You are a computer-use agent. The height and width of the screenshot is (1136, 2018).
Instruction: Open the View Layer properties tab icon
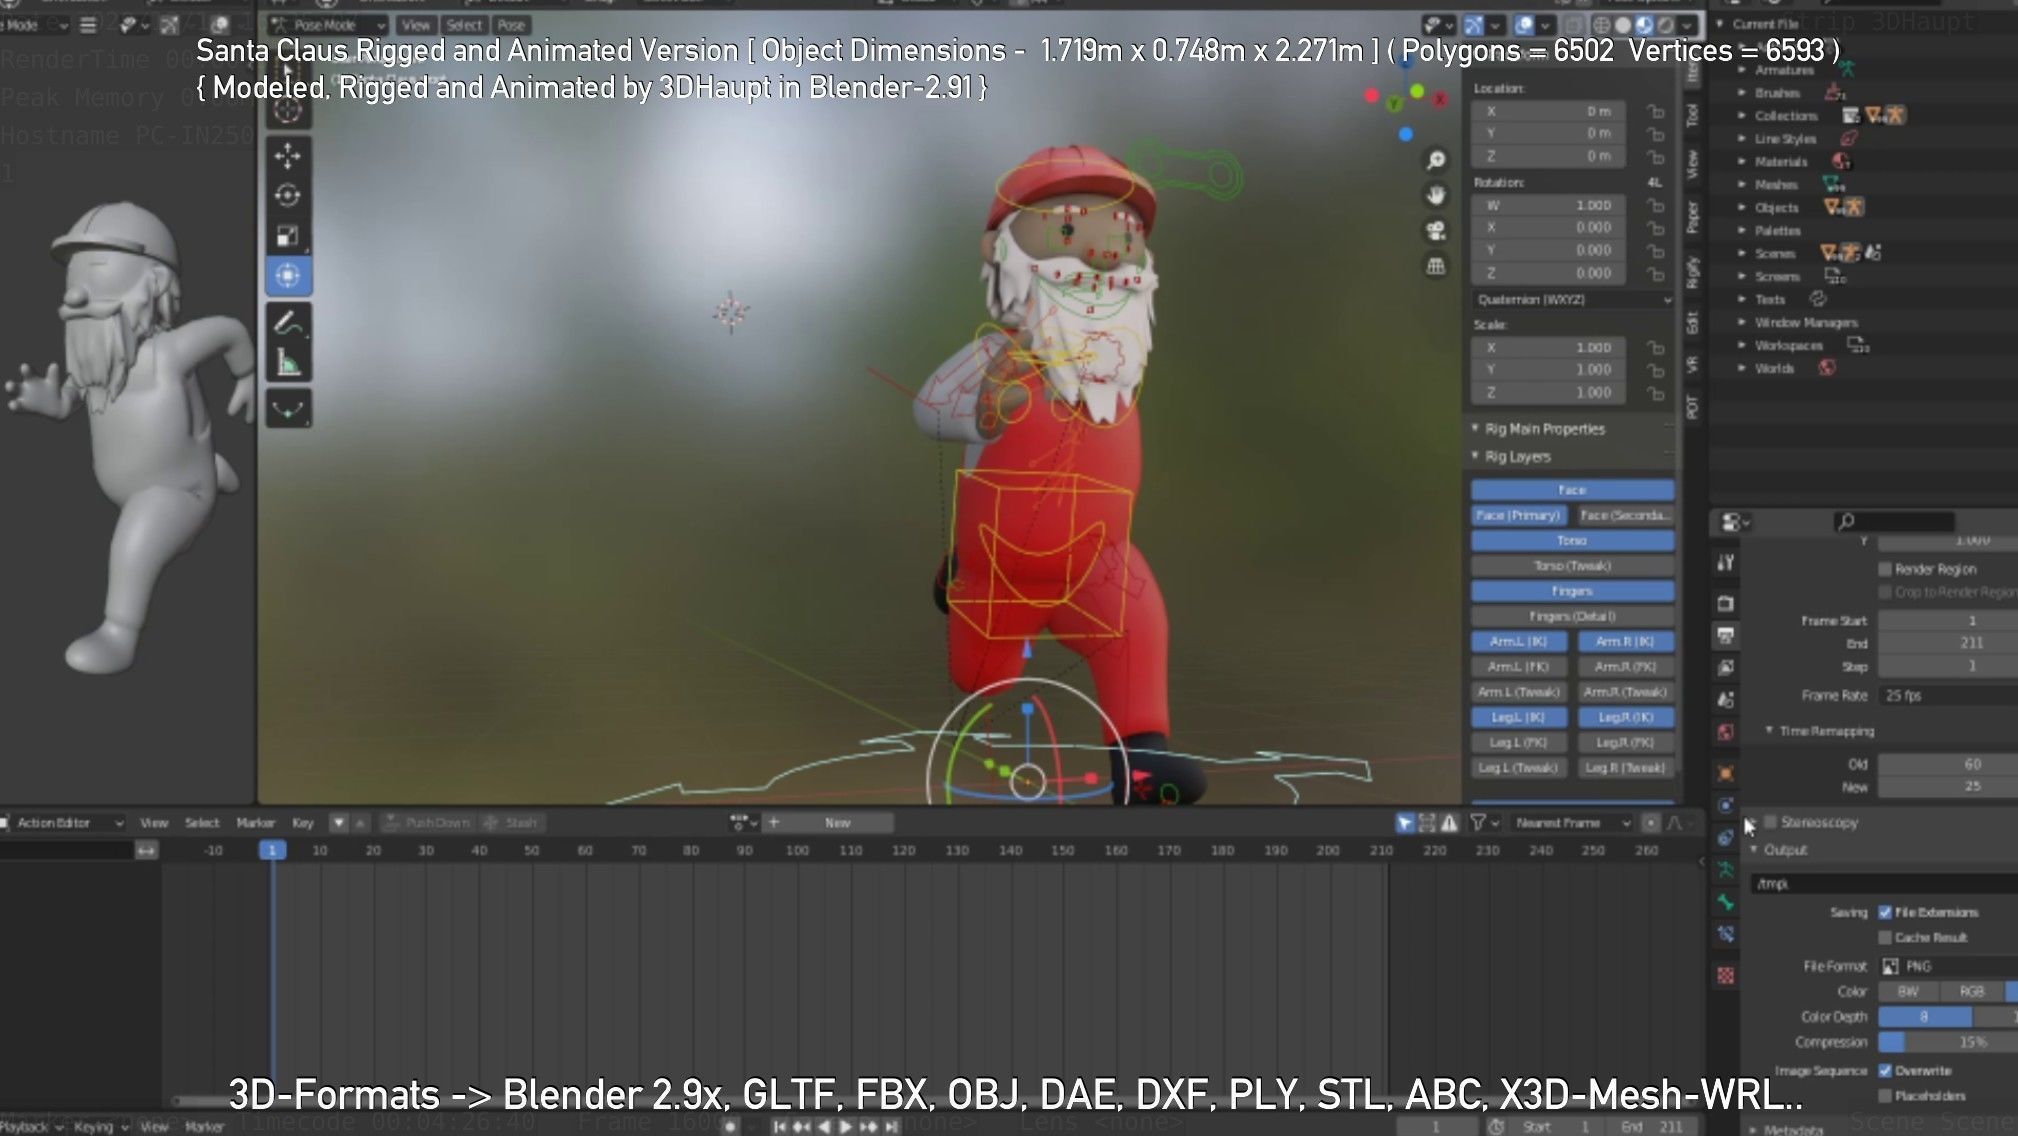(x=1726, y=667)
